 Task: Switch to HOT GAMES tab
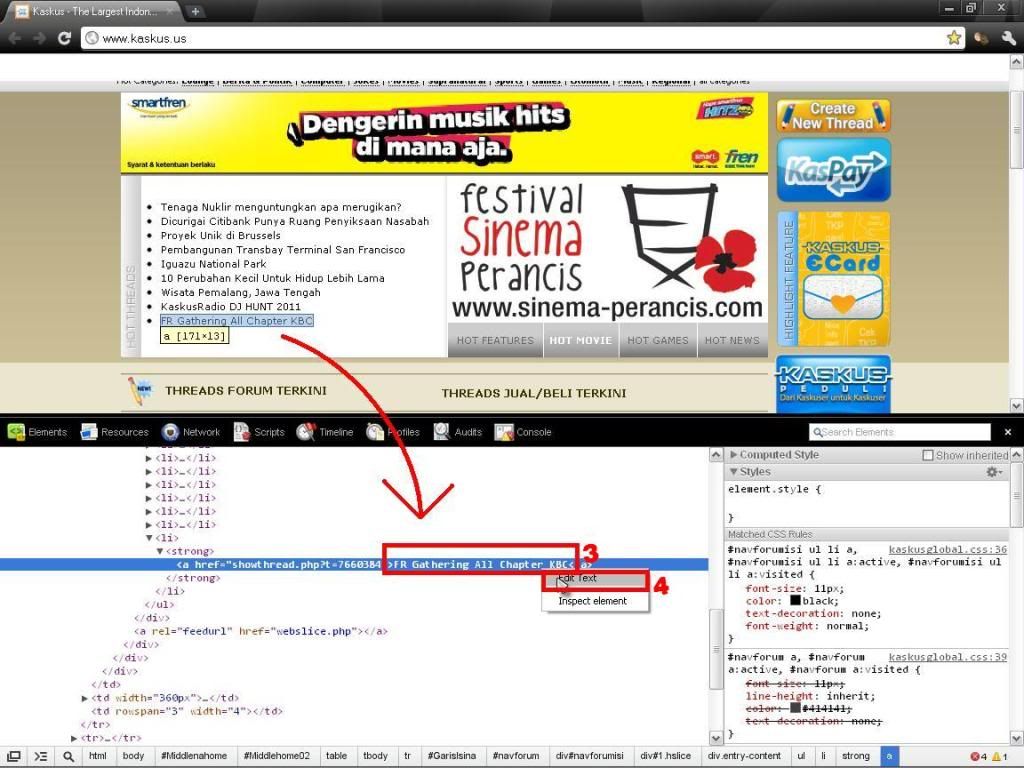[x=658, y=340]
